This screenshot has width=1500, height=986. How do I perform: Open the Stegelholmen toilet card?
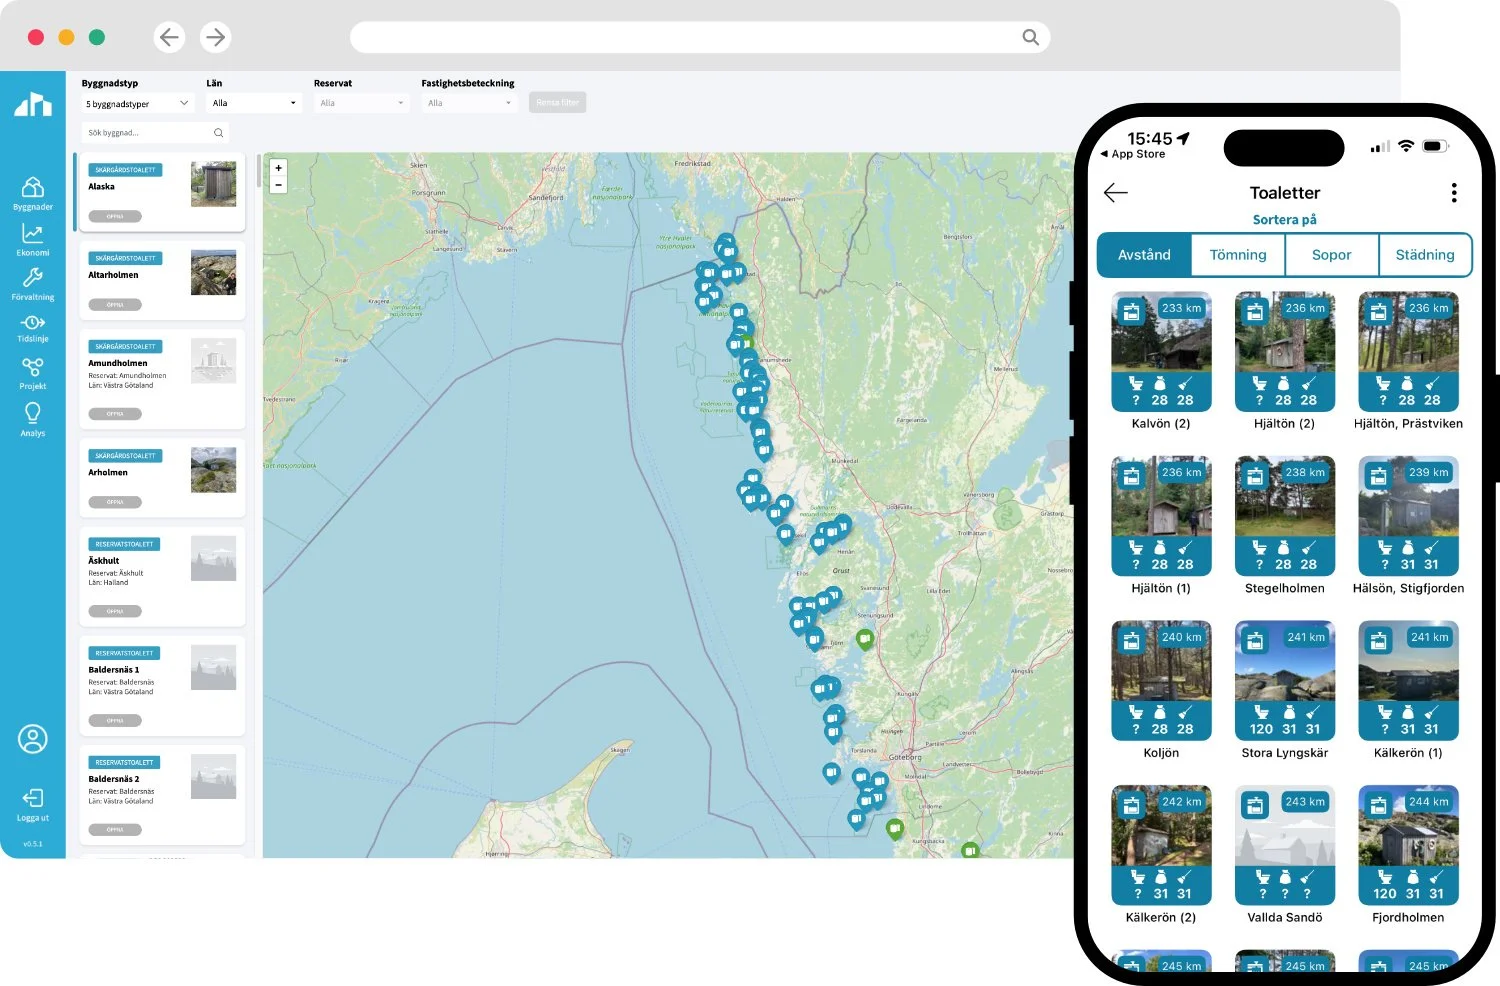1284,526
